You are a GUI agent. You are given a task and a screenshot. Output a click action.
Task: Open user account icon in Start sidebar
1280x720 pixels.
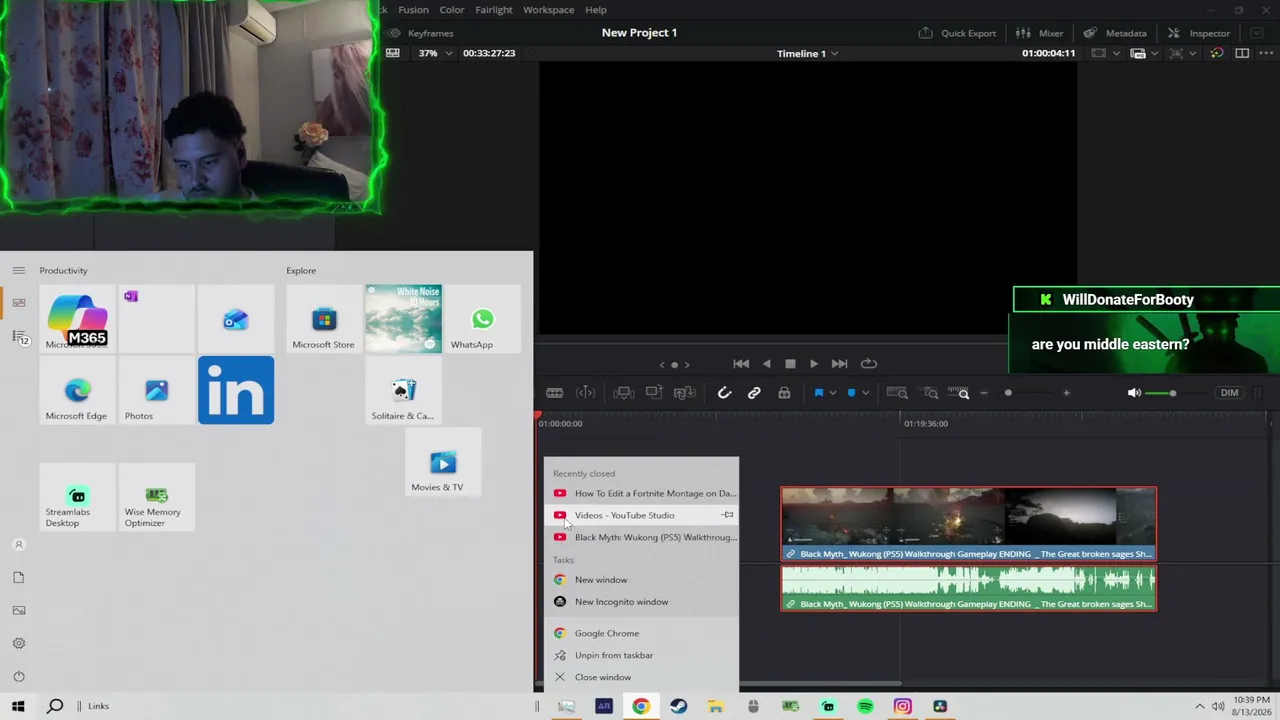[19, 545]
